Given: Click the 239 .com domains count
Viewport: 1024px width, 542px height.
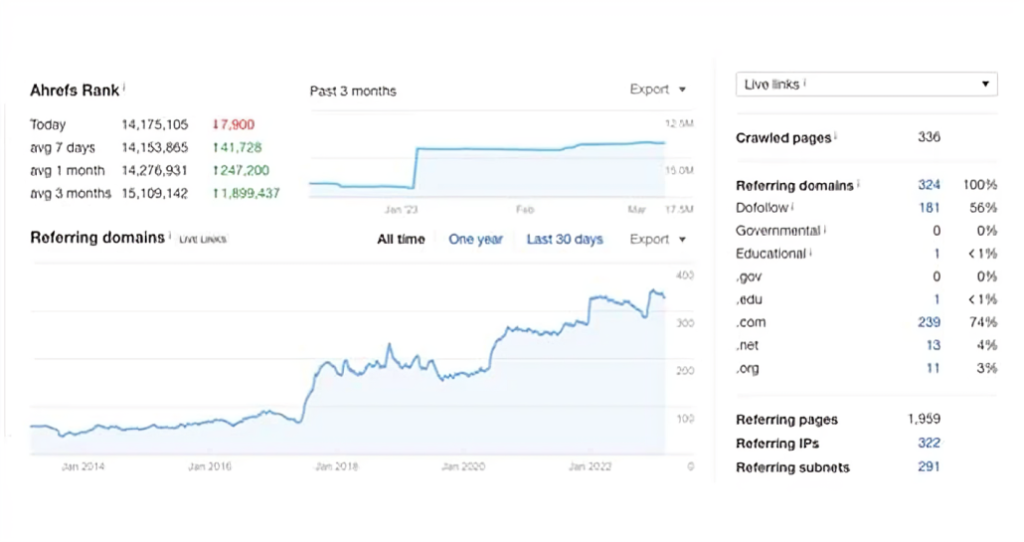Looking at the screenshot, I should pyautogui.click(x=929, y=322).
